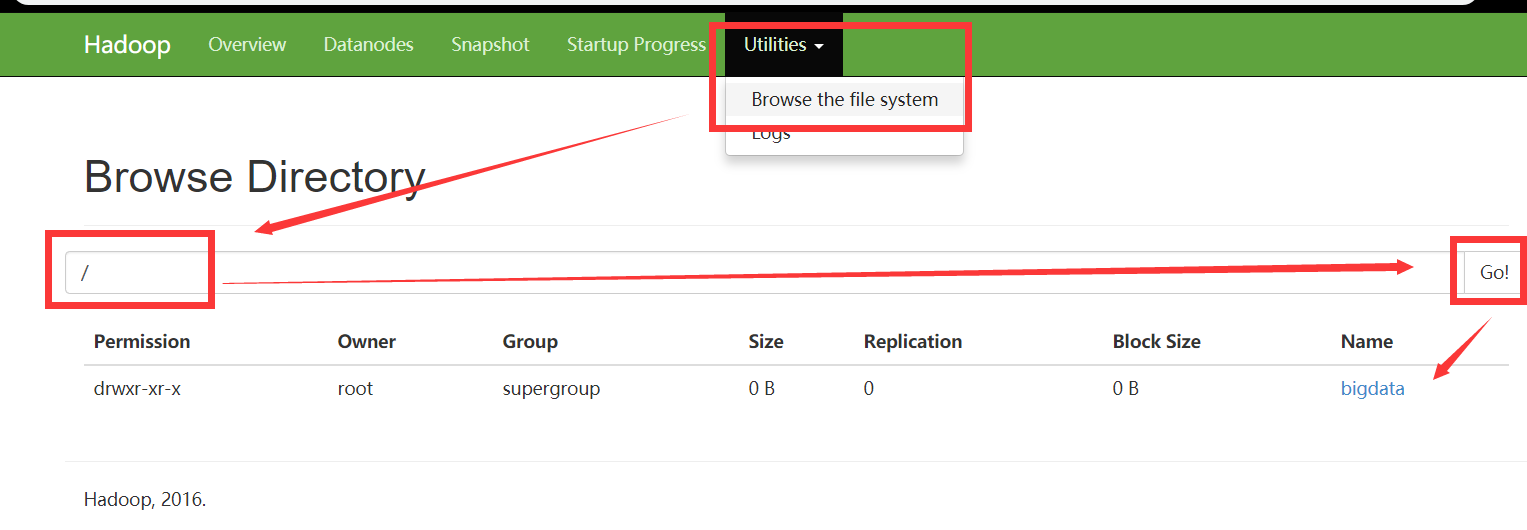Open the bigdata directory link
This screenshot has height=530, width=1527.
click(1372, 389)
